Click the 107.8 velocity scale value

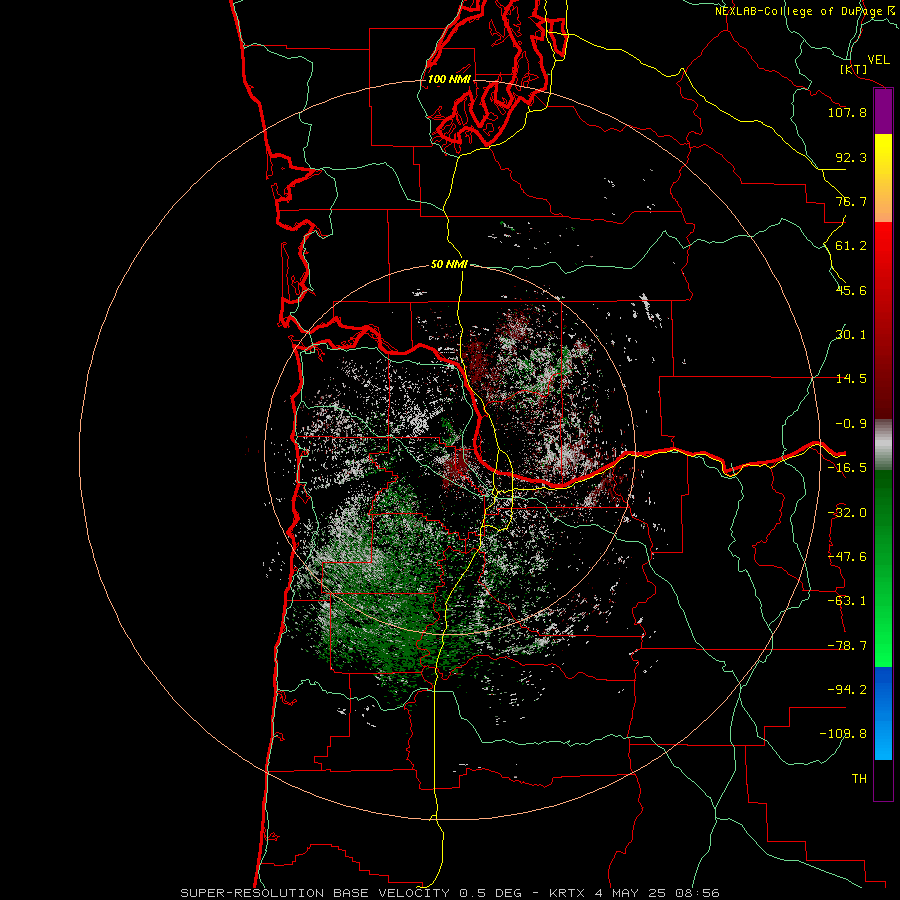pyautogui.click(x=847, y=112)
